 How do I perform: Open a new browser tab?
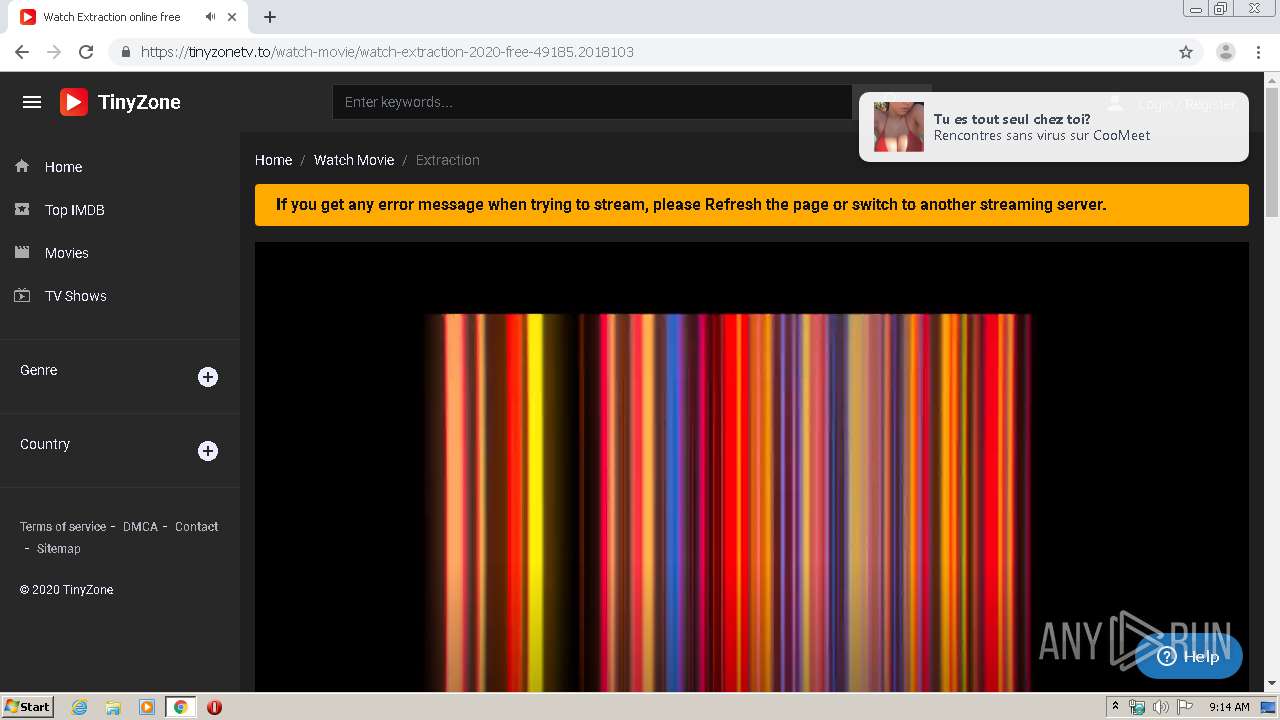click(x=270, y=17)
